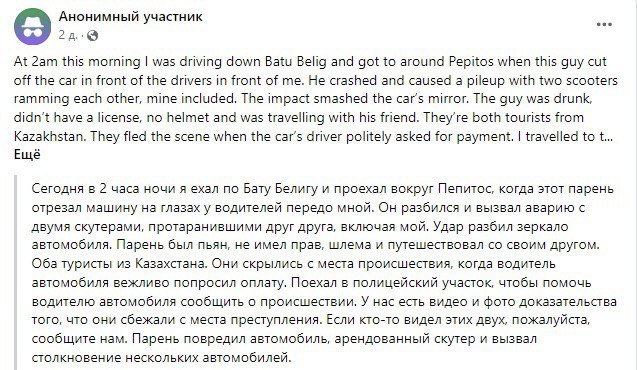Click the truncated text ending I travelled to t...

566,136
